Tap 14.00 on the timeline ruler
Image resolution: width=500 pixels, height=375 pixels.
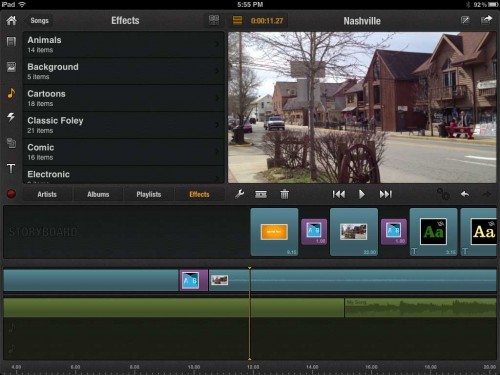(312, 367)
